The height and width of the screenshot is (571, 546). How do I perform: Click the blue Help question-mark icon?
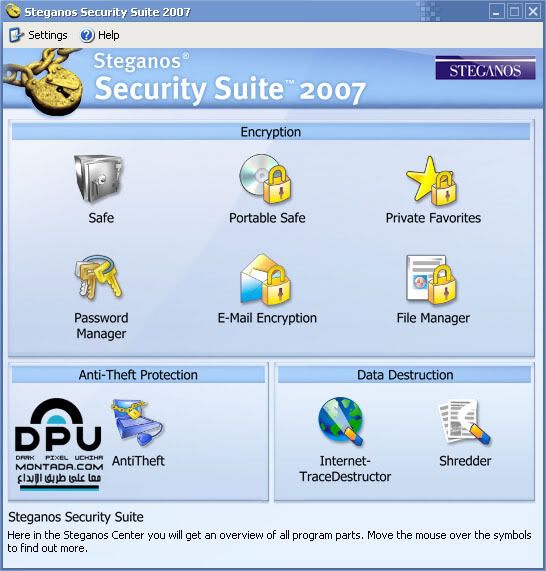coord(87,35)
